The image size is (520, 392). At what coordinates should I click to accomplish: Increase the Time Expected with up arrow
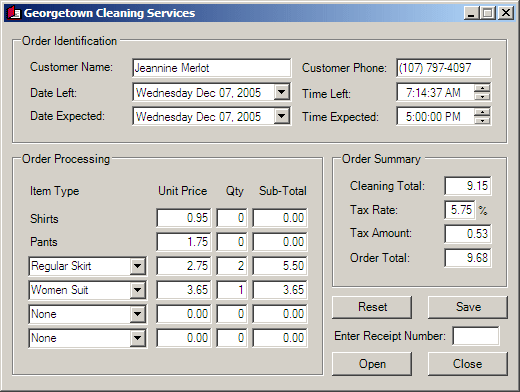click(482, 112)
